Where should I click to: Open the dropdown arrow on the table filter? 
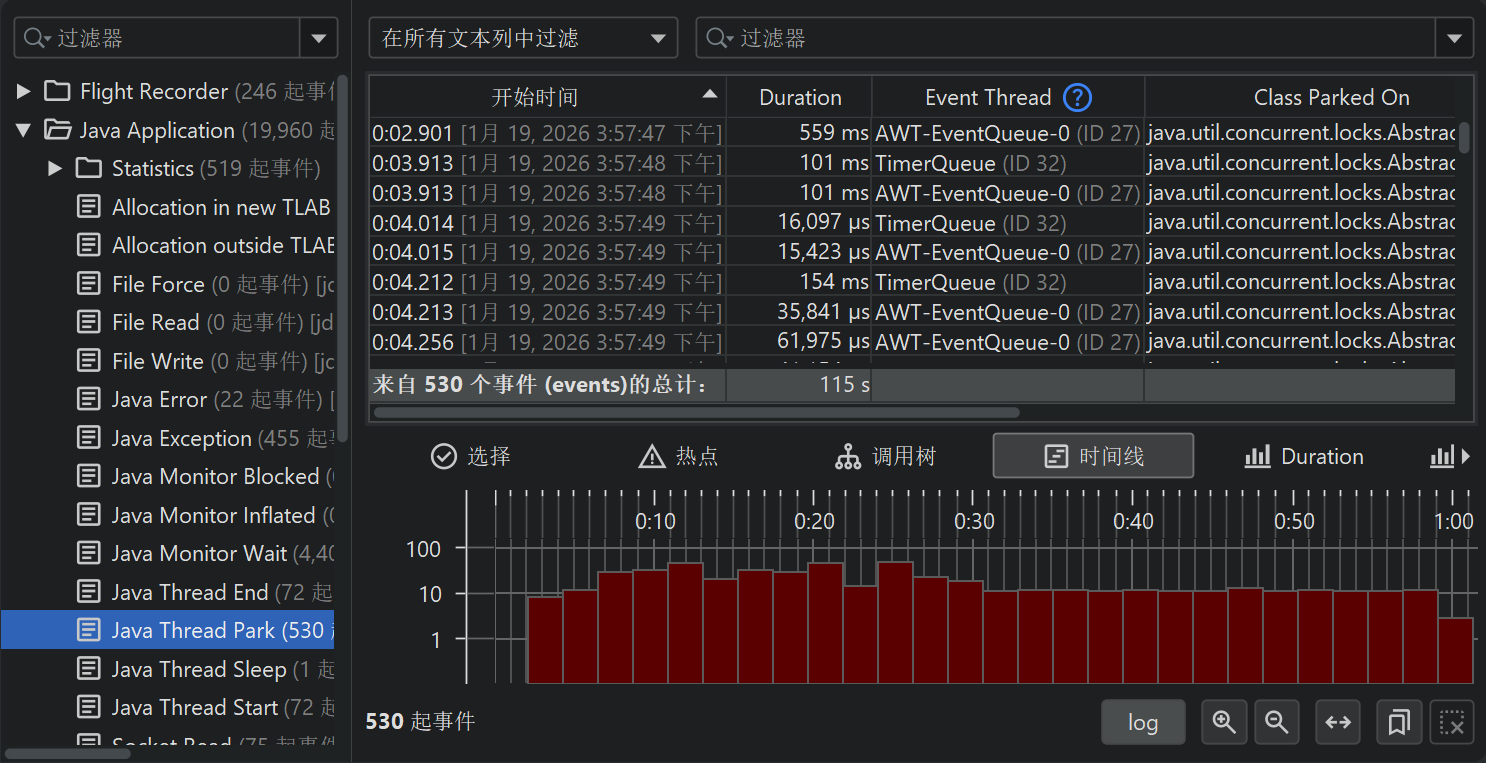(x=1455, y=38)
